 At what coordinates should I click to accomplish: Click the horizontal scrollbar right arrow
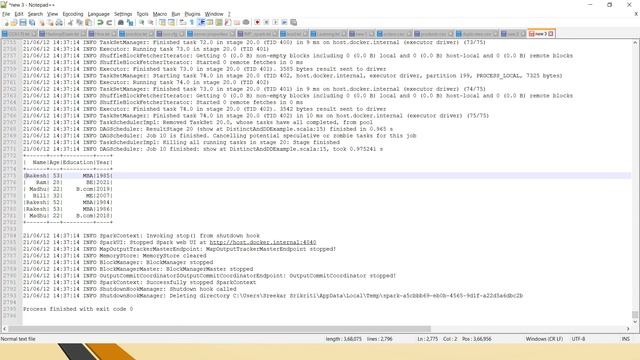(628, 329)
